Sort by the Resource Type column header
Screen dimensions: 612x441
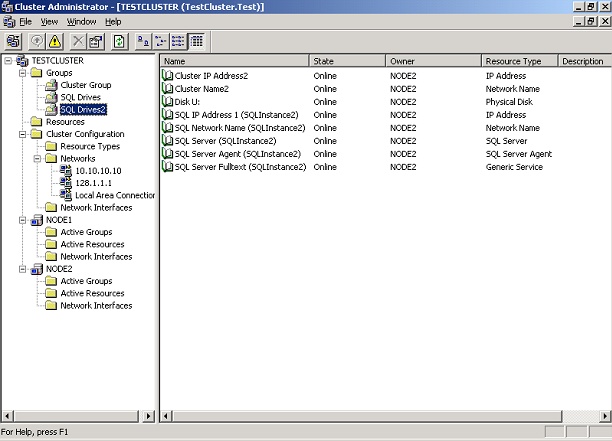519,61
